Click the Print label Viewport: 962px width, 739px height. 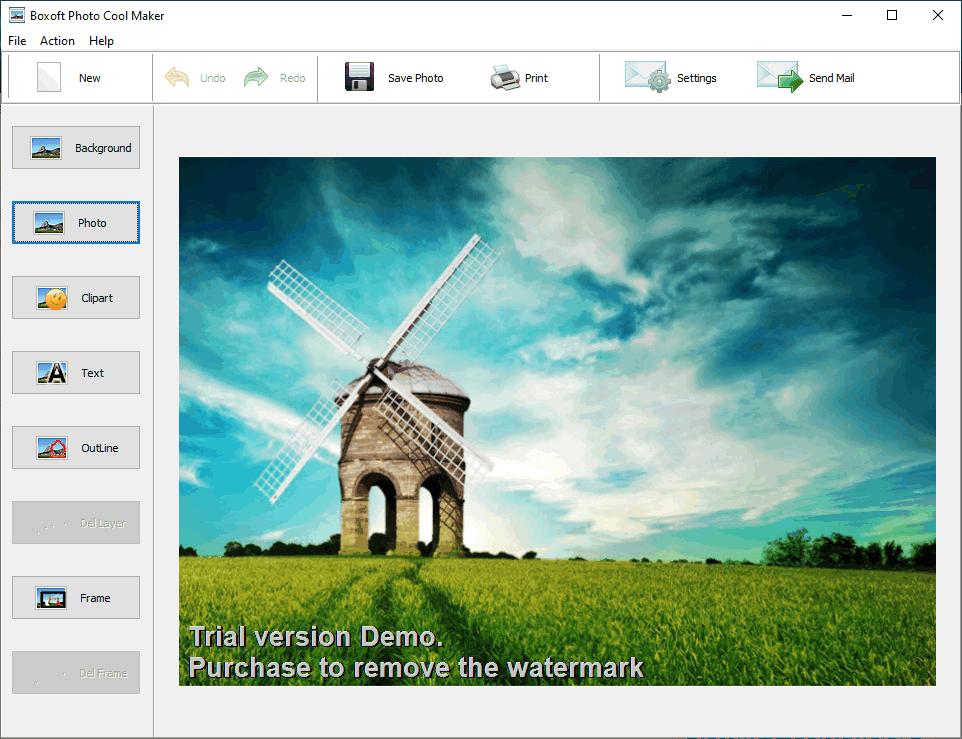coord(536,78)
